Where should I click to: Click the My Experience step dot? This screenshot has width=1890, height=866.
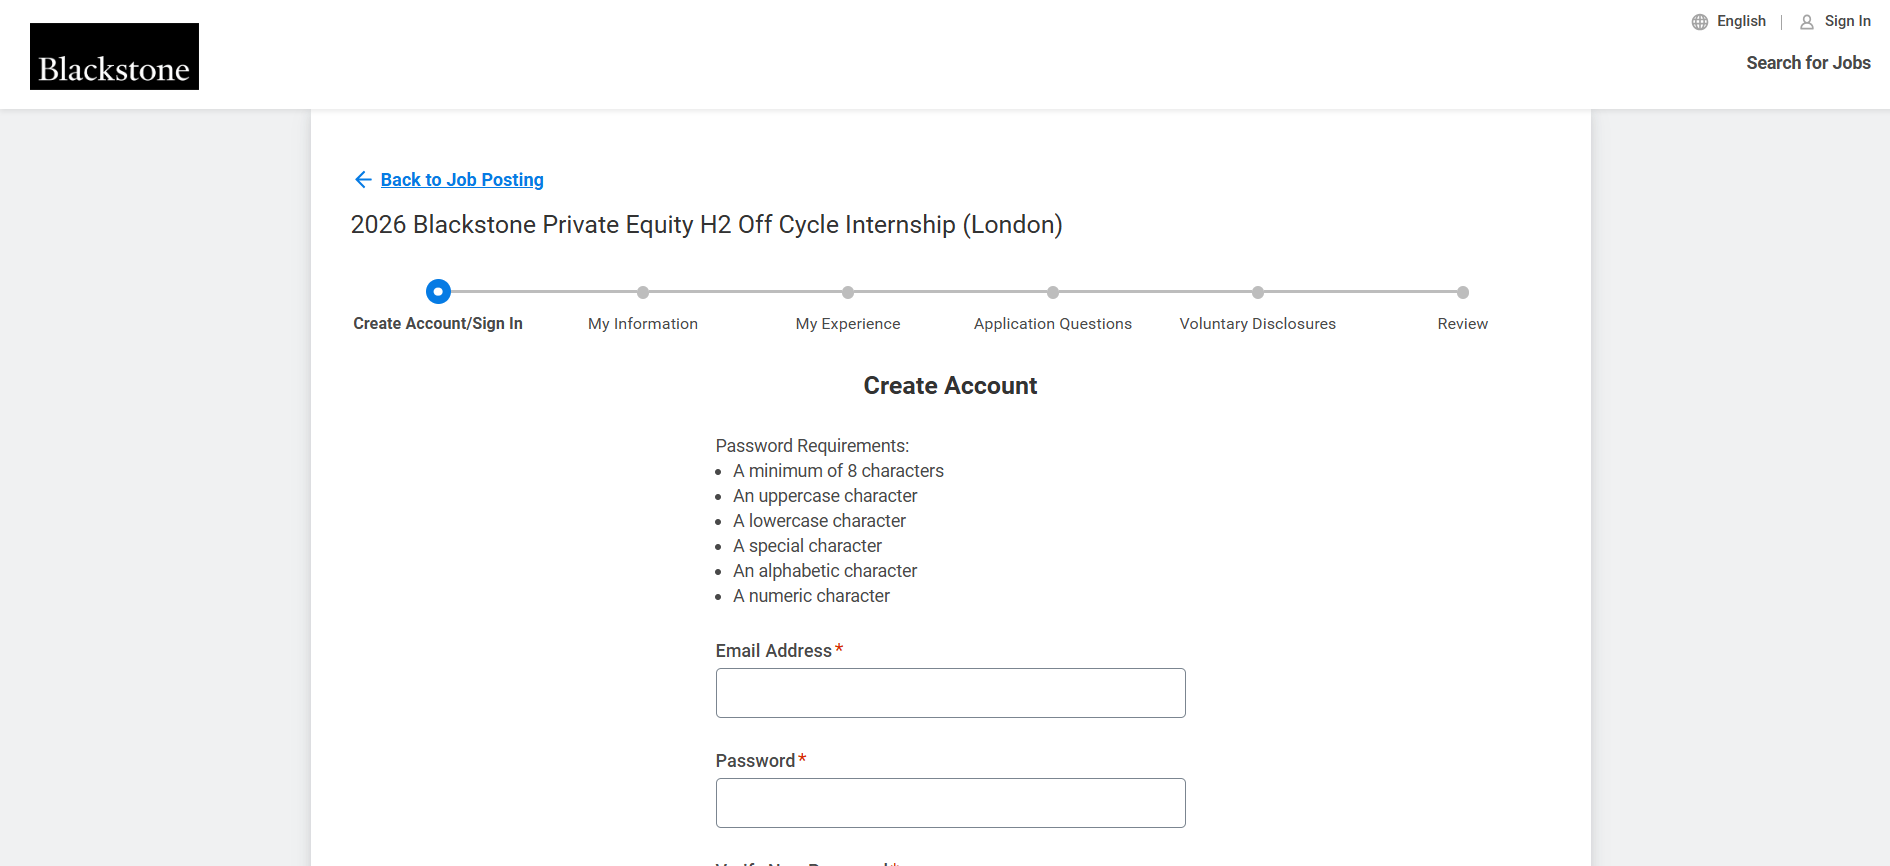point(848,292)
